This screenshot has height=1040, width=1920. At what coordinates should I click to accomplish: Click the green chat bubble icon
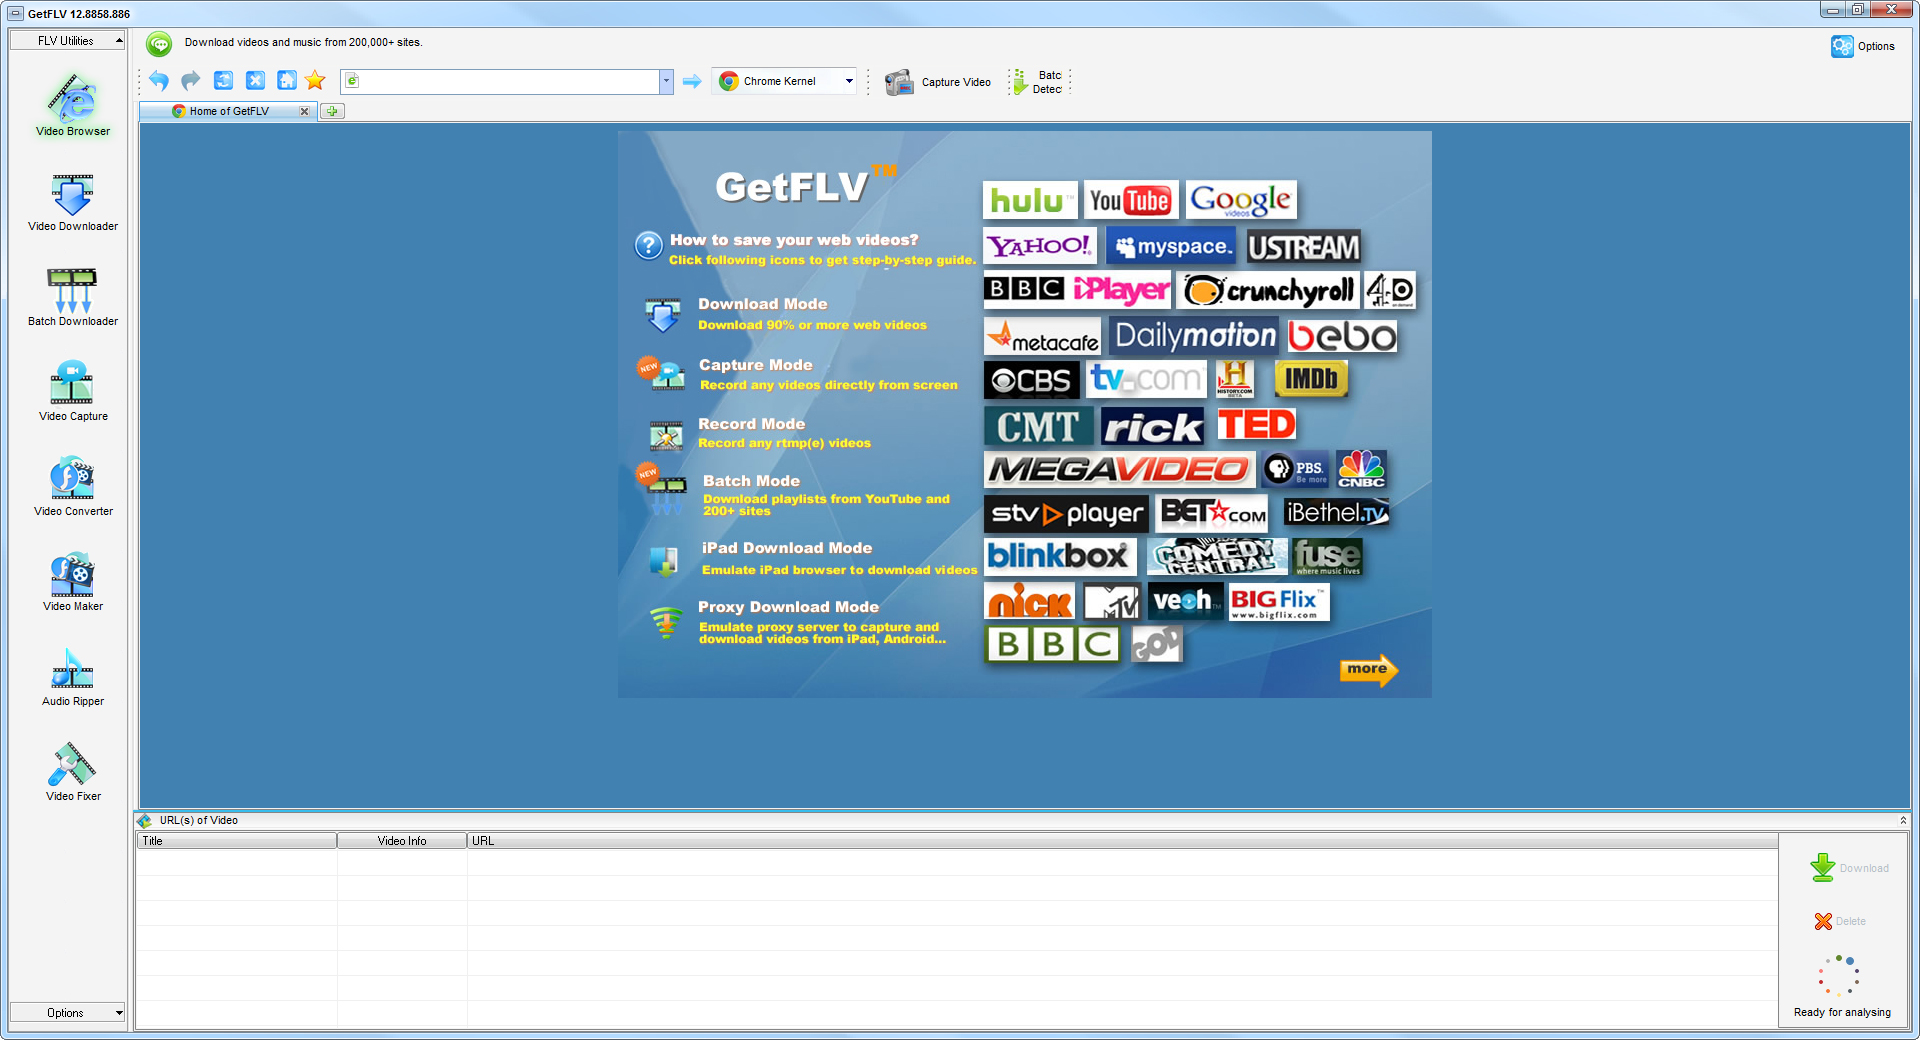pos(159,43)
